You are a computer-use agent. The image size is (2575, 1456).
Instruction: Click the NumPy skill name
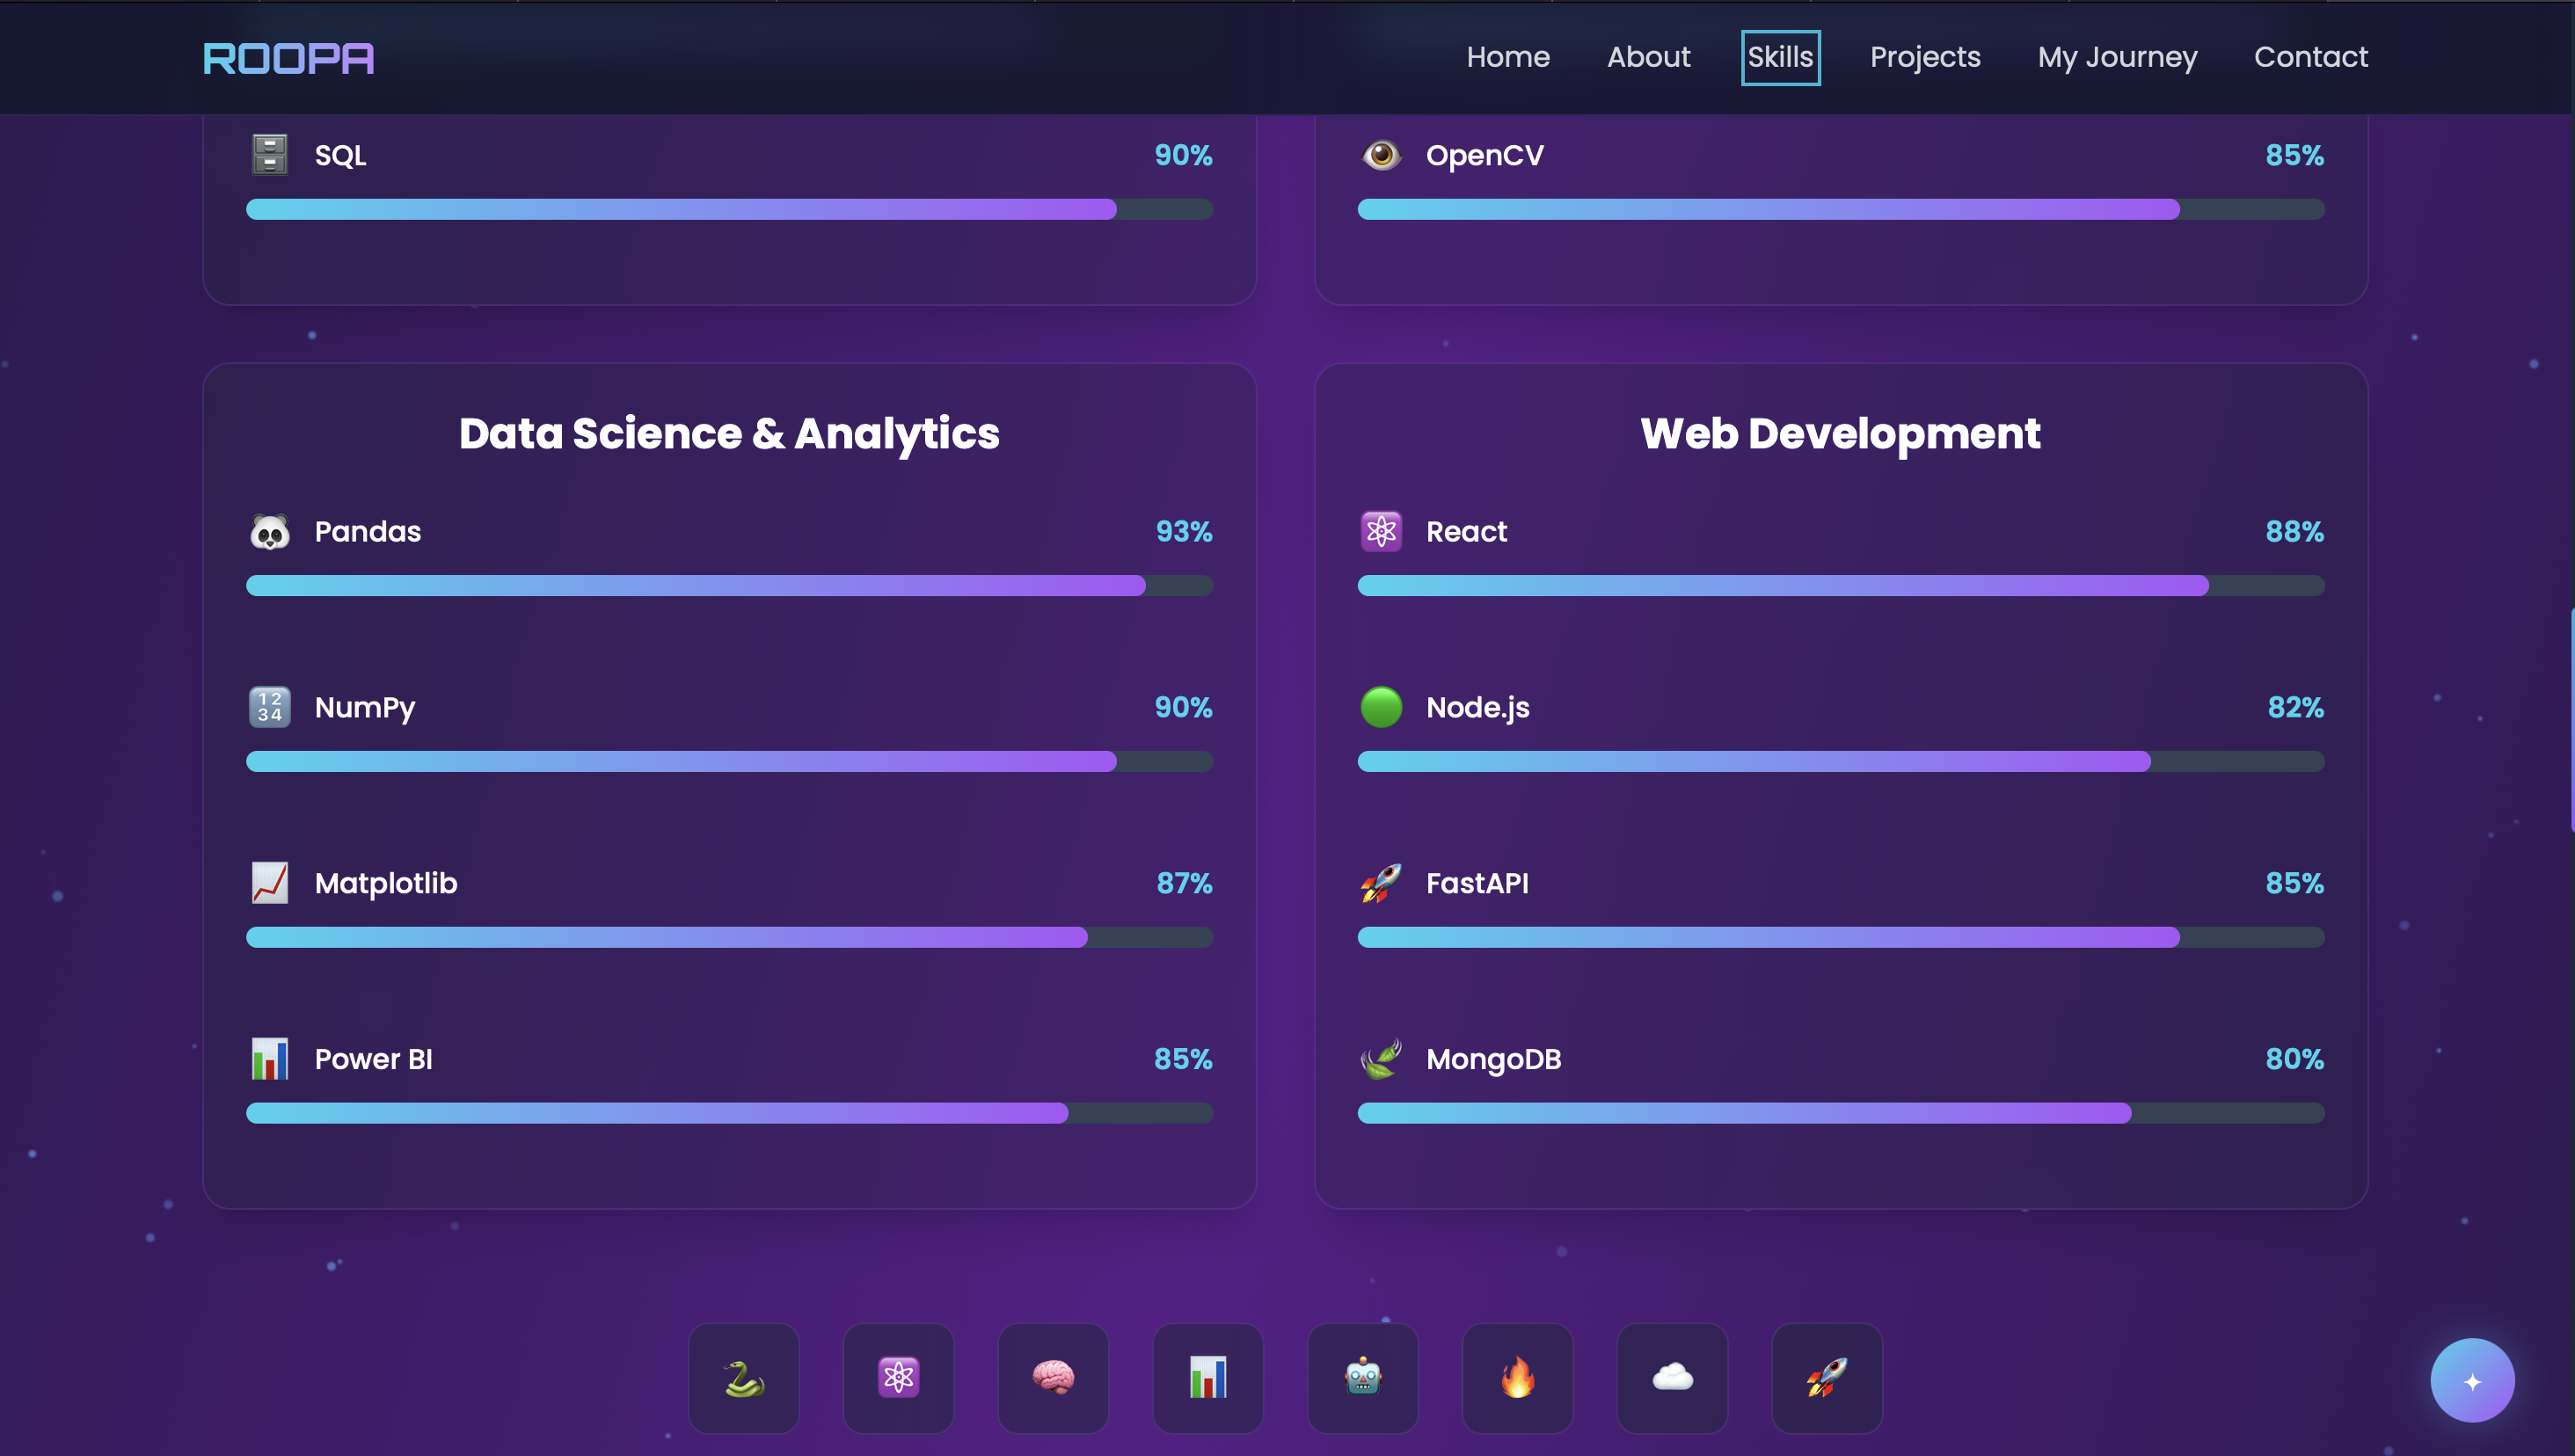tap(365, 708)
